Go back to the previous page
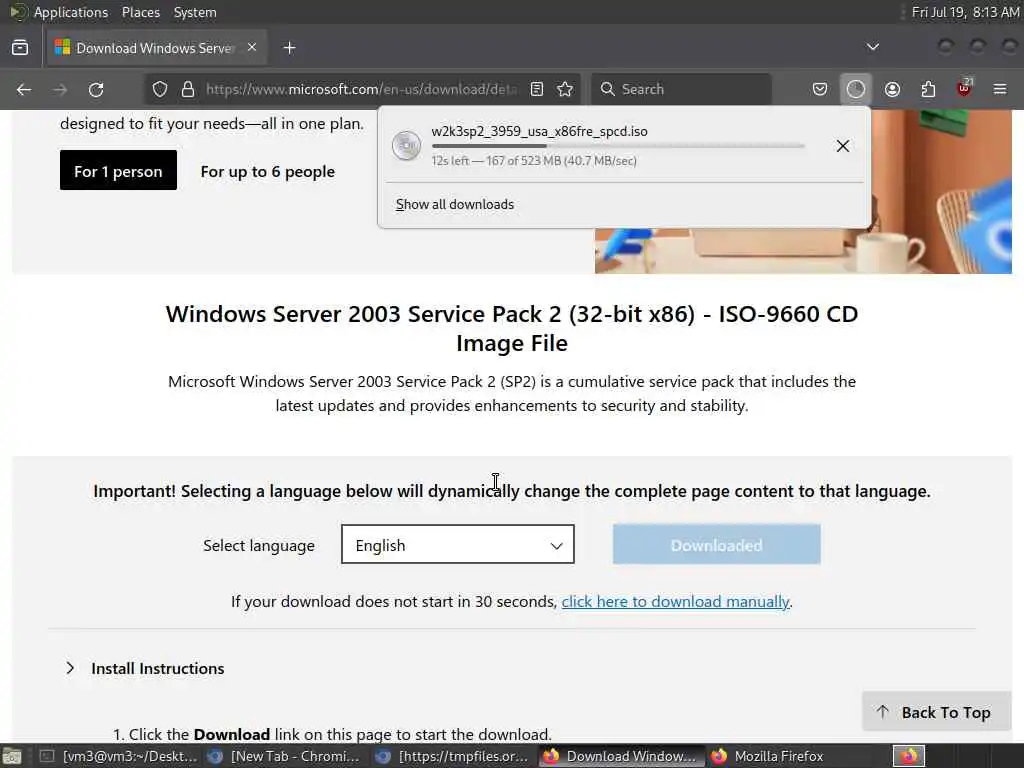 click(24, 89)
